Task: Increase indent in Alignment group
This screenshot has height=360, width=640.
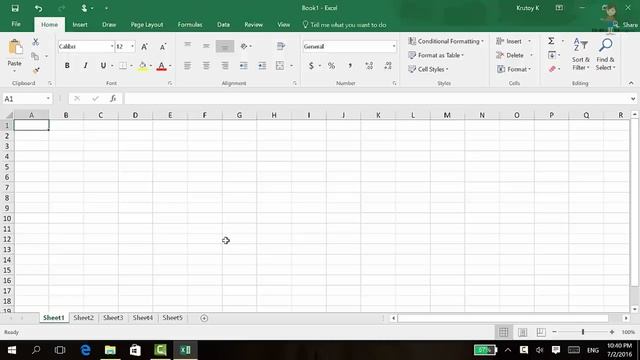Action: [262, 65]
